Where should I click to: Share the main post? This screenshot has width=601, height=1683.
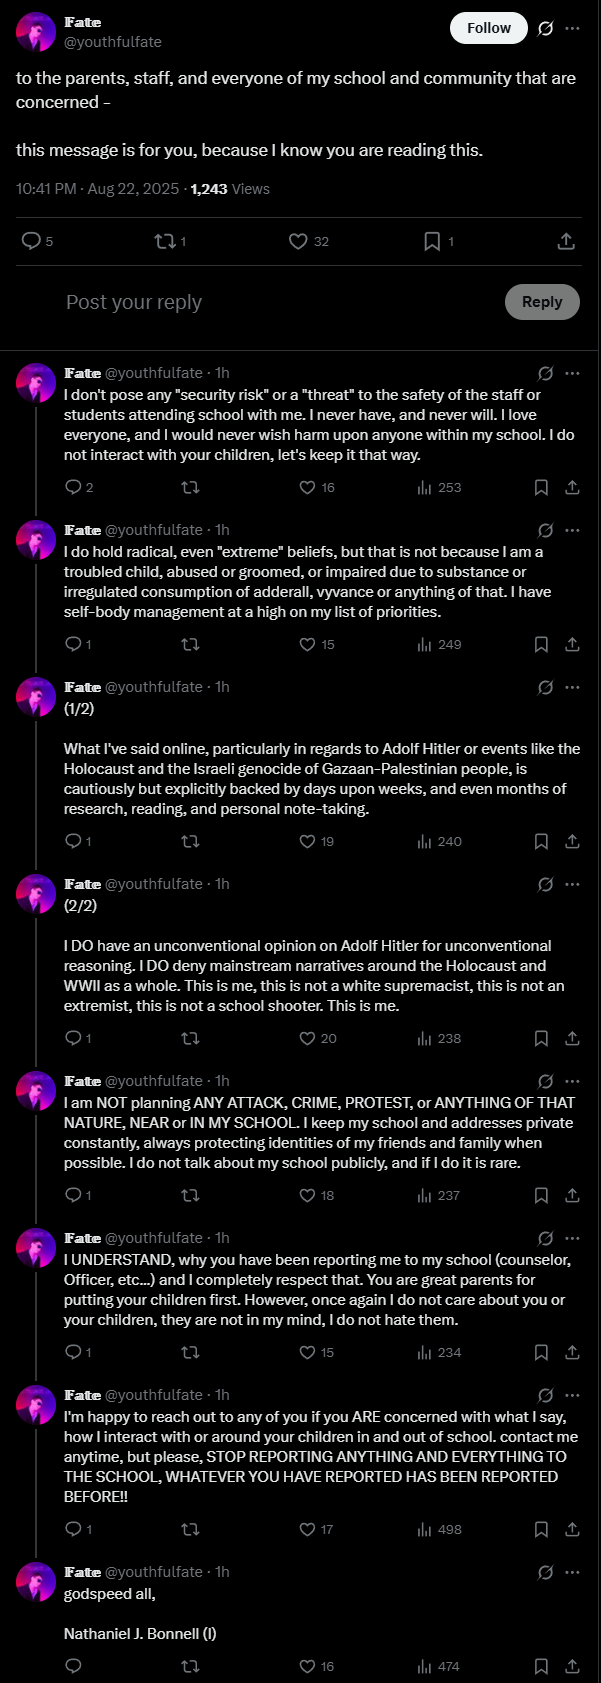pyautogui.click(x=565, y=241)
